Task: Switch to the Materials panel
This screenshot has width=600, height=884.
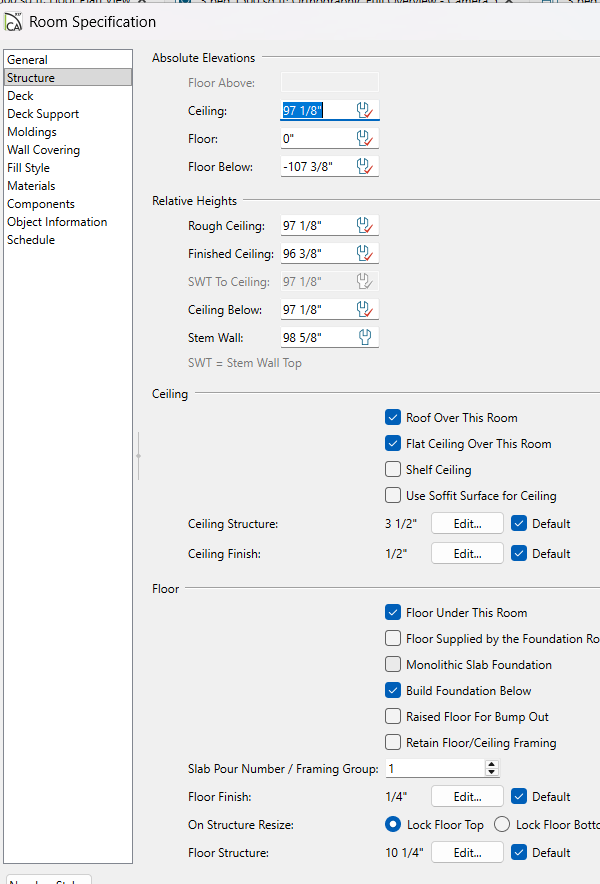Action: tap(31, 186)
